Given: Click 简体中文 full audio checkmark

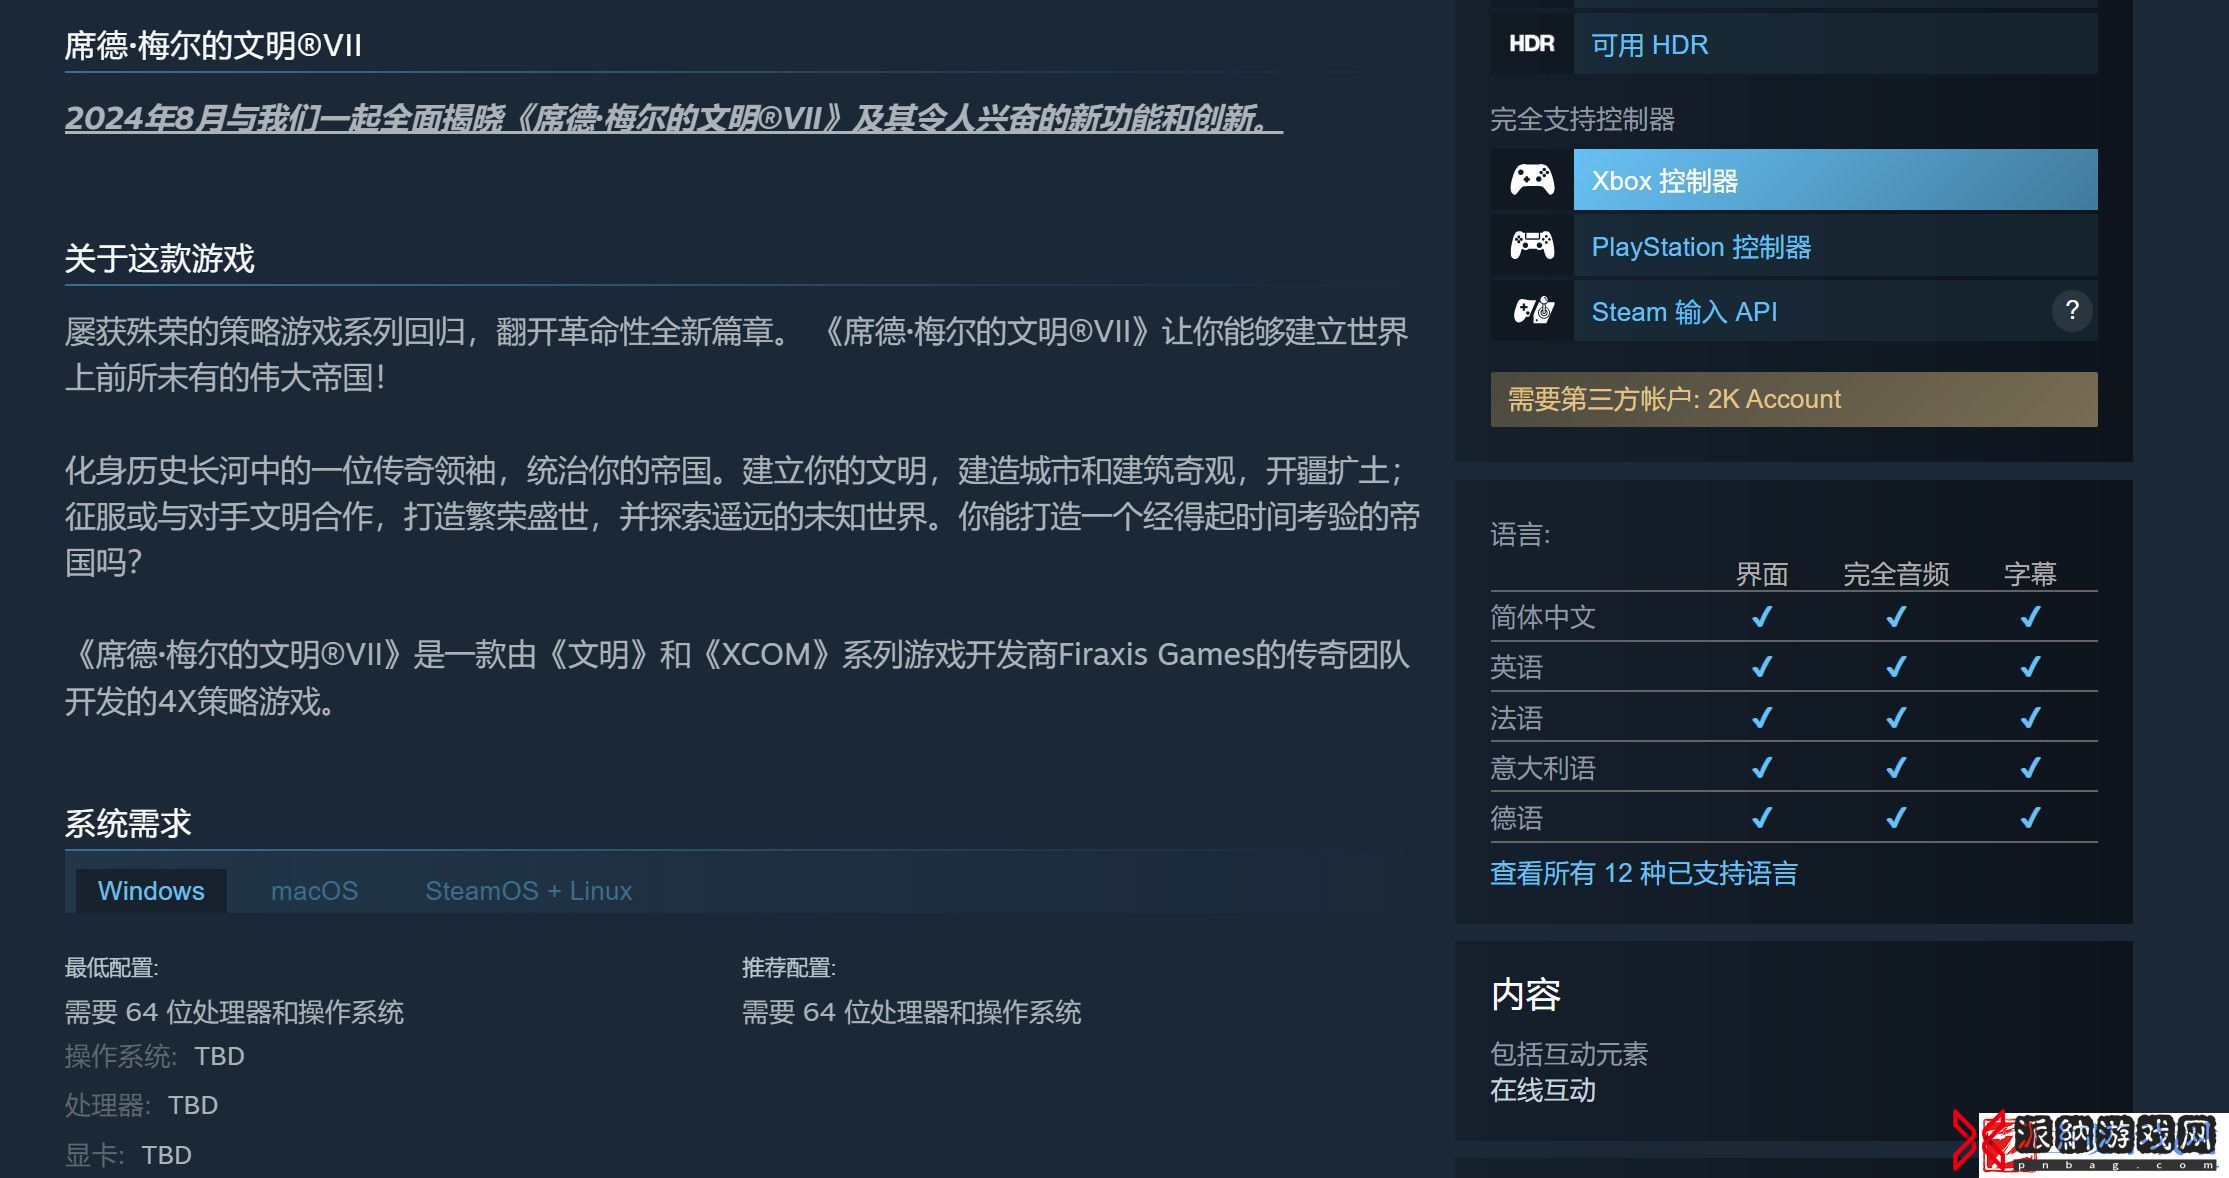Looking at the screenshot, I should point(1896,616).
